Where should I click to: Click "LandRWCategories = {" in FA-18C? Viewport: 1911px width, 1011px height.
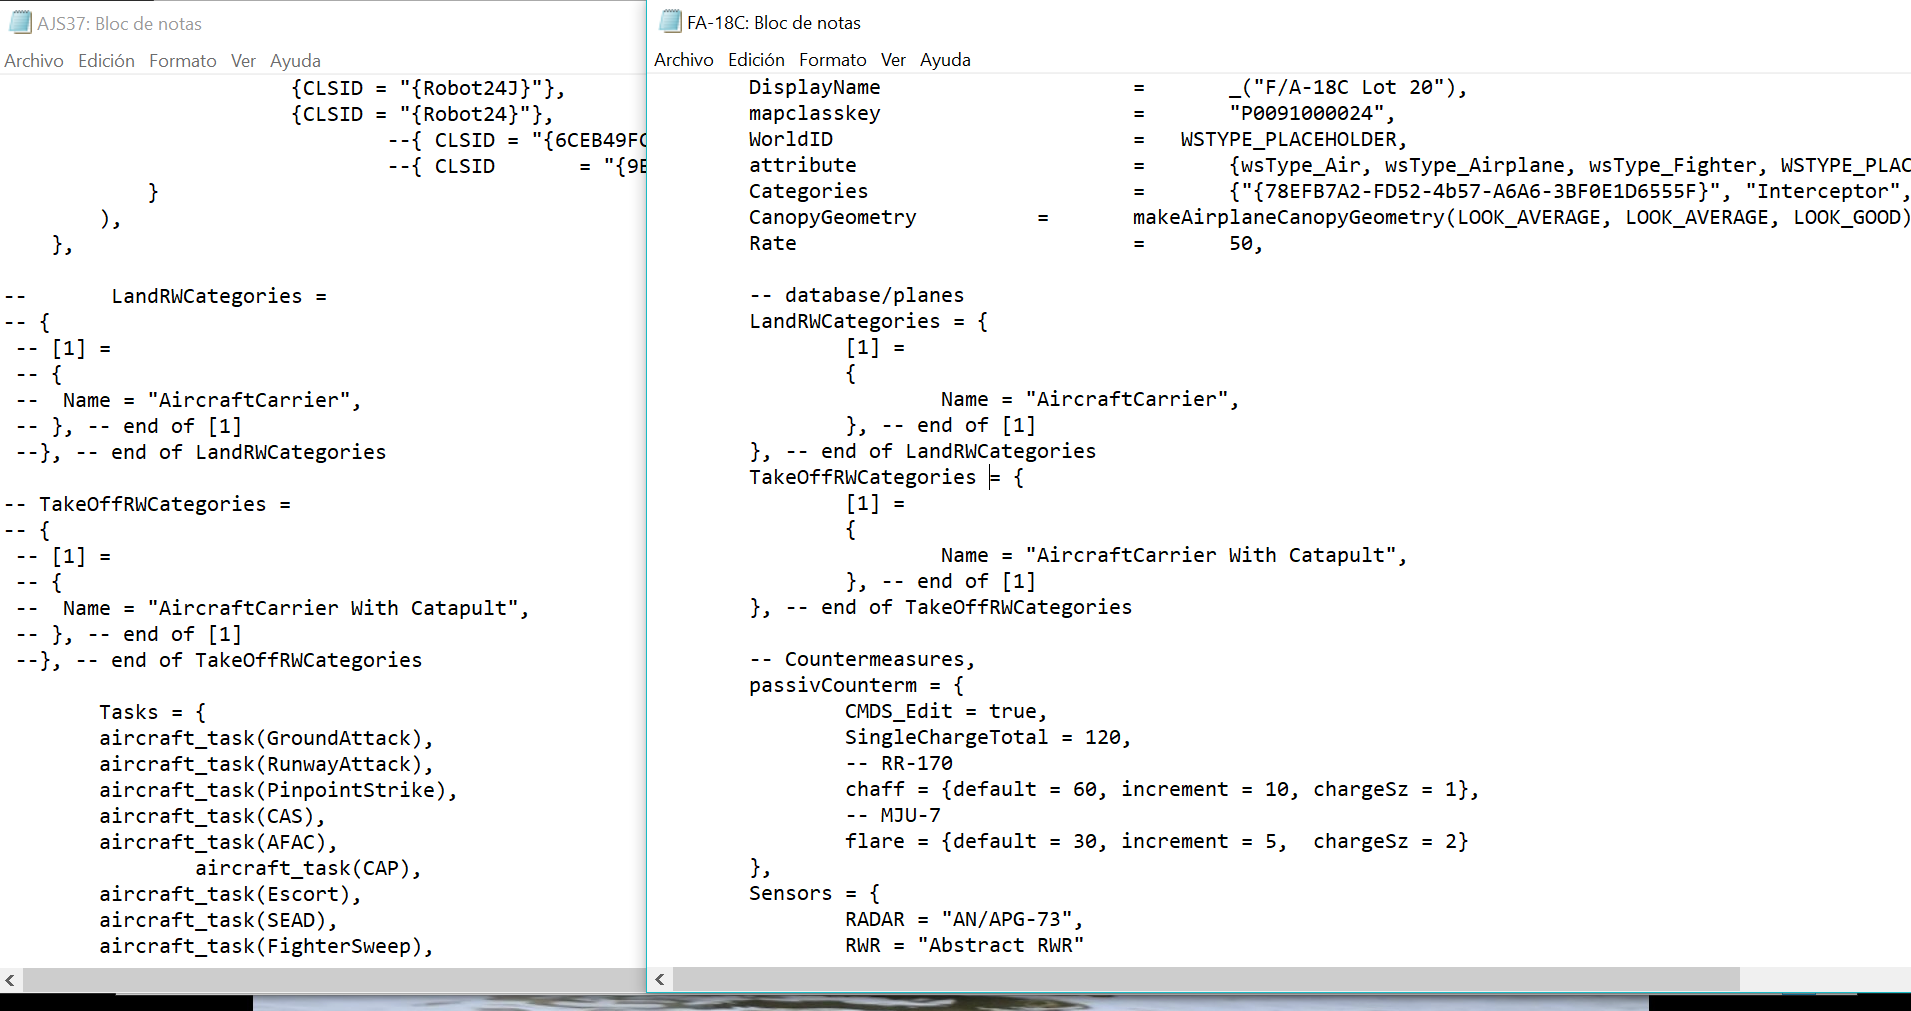869,321
